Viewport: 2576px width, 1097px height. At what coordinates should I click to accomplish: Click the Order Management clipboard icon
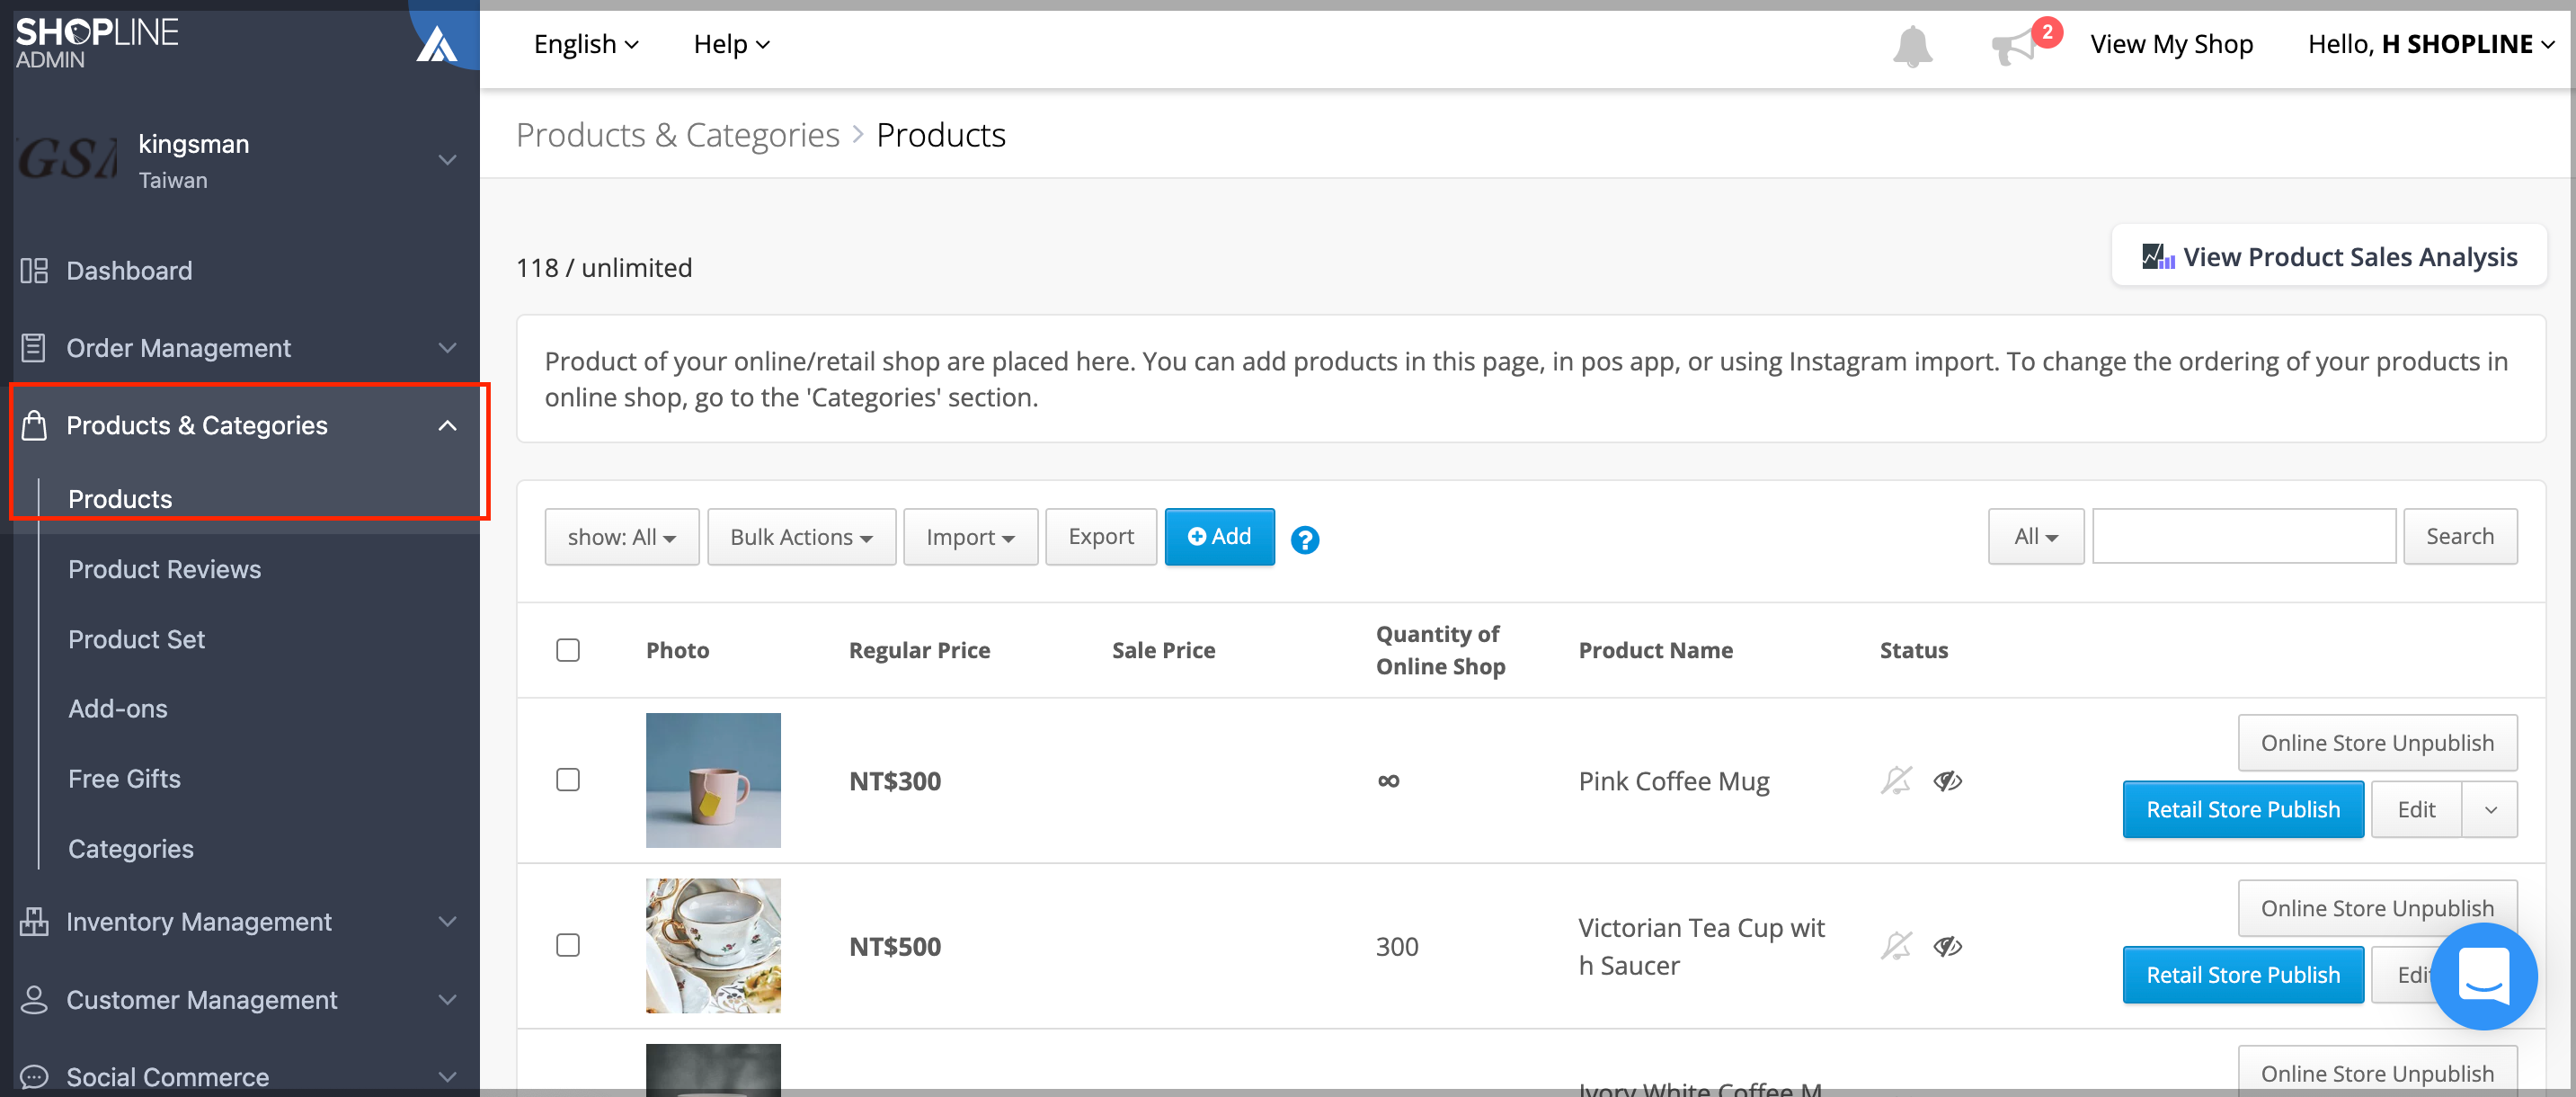coord(34,348)
